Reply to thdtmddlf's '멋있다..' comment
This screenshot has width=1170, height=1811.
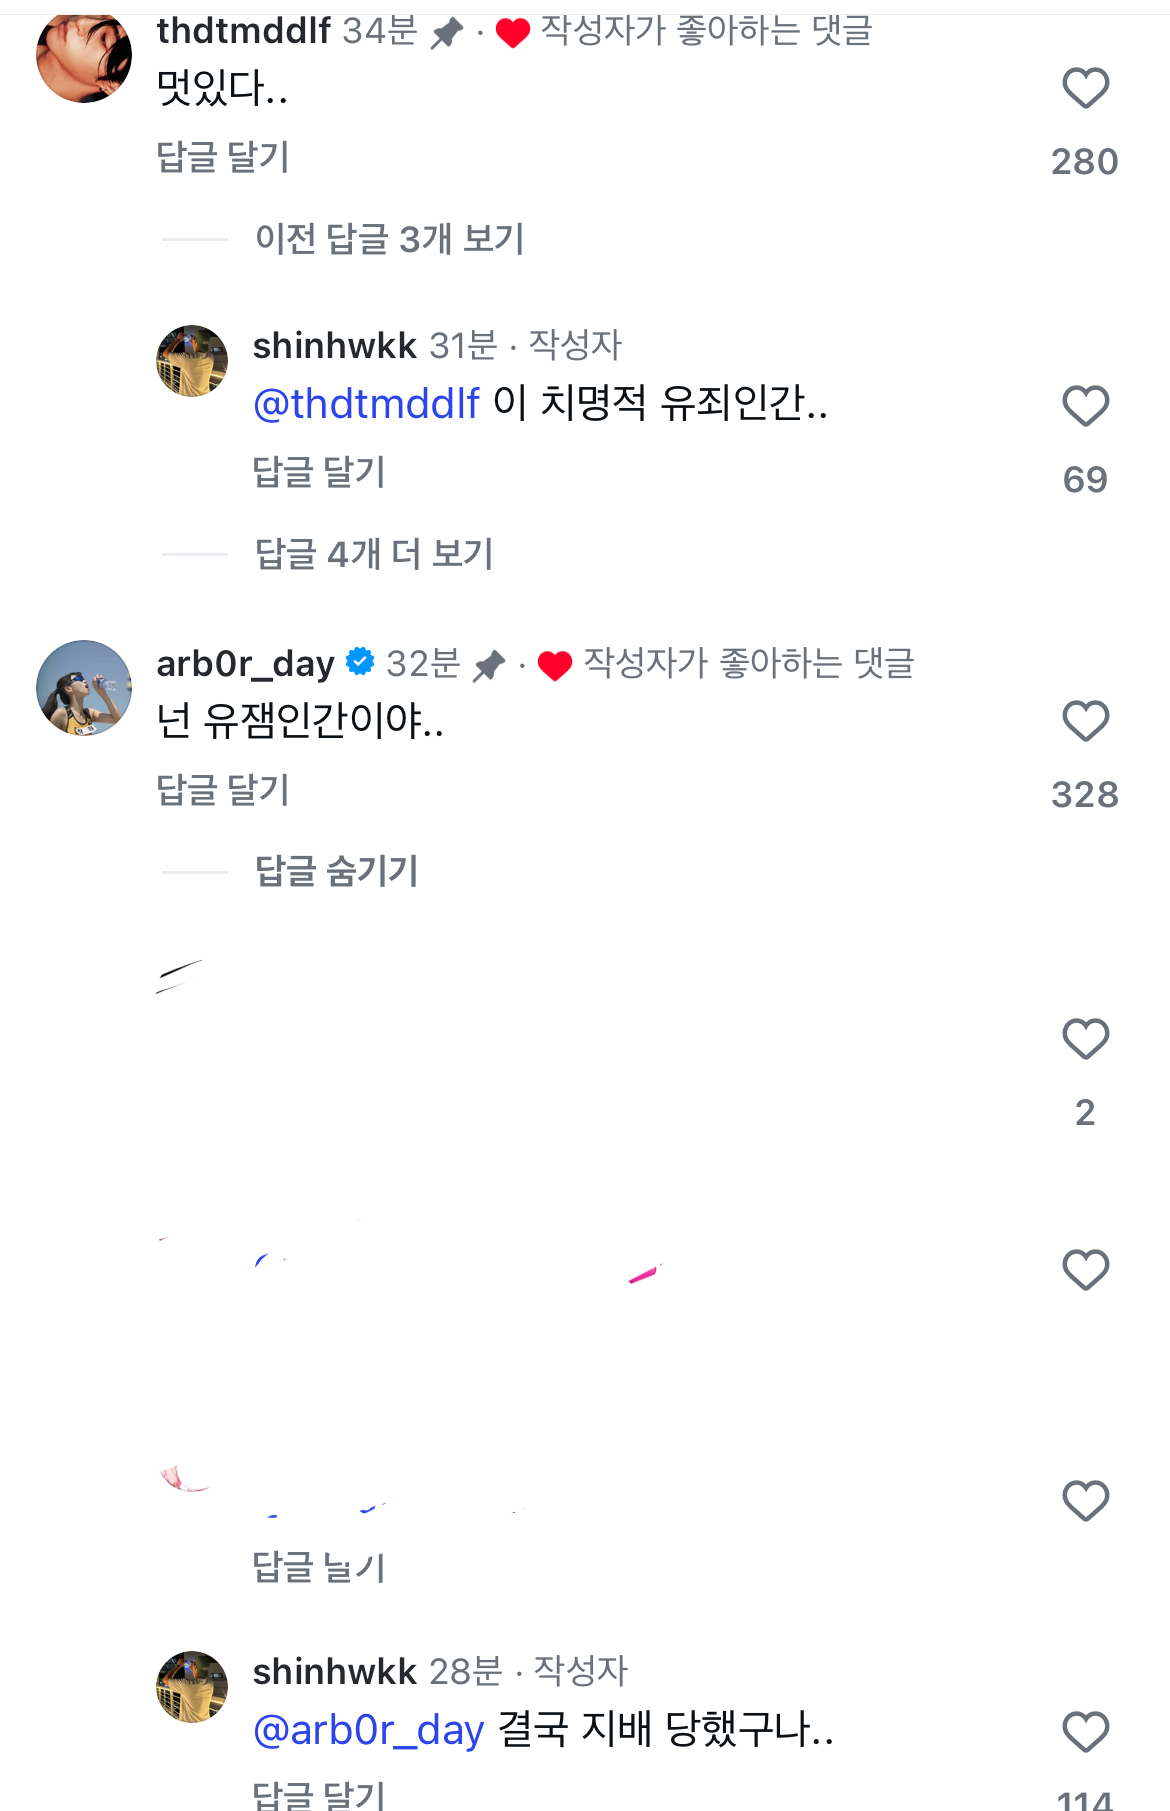click(223, 157)
